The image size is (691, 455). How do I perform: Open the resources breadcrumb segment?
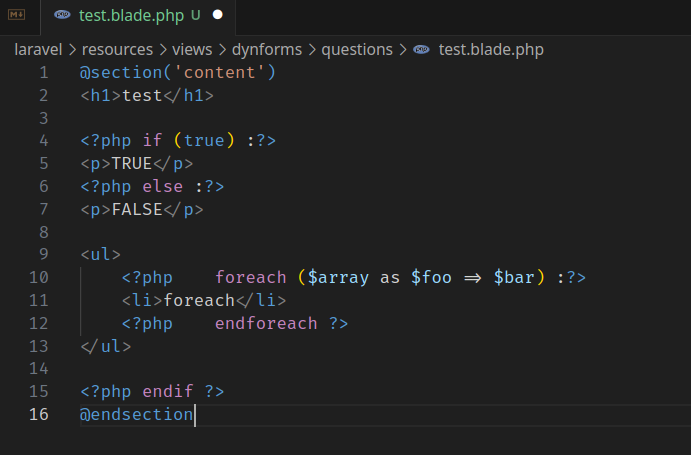pos(117,49)
